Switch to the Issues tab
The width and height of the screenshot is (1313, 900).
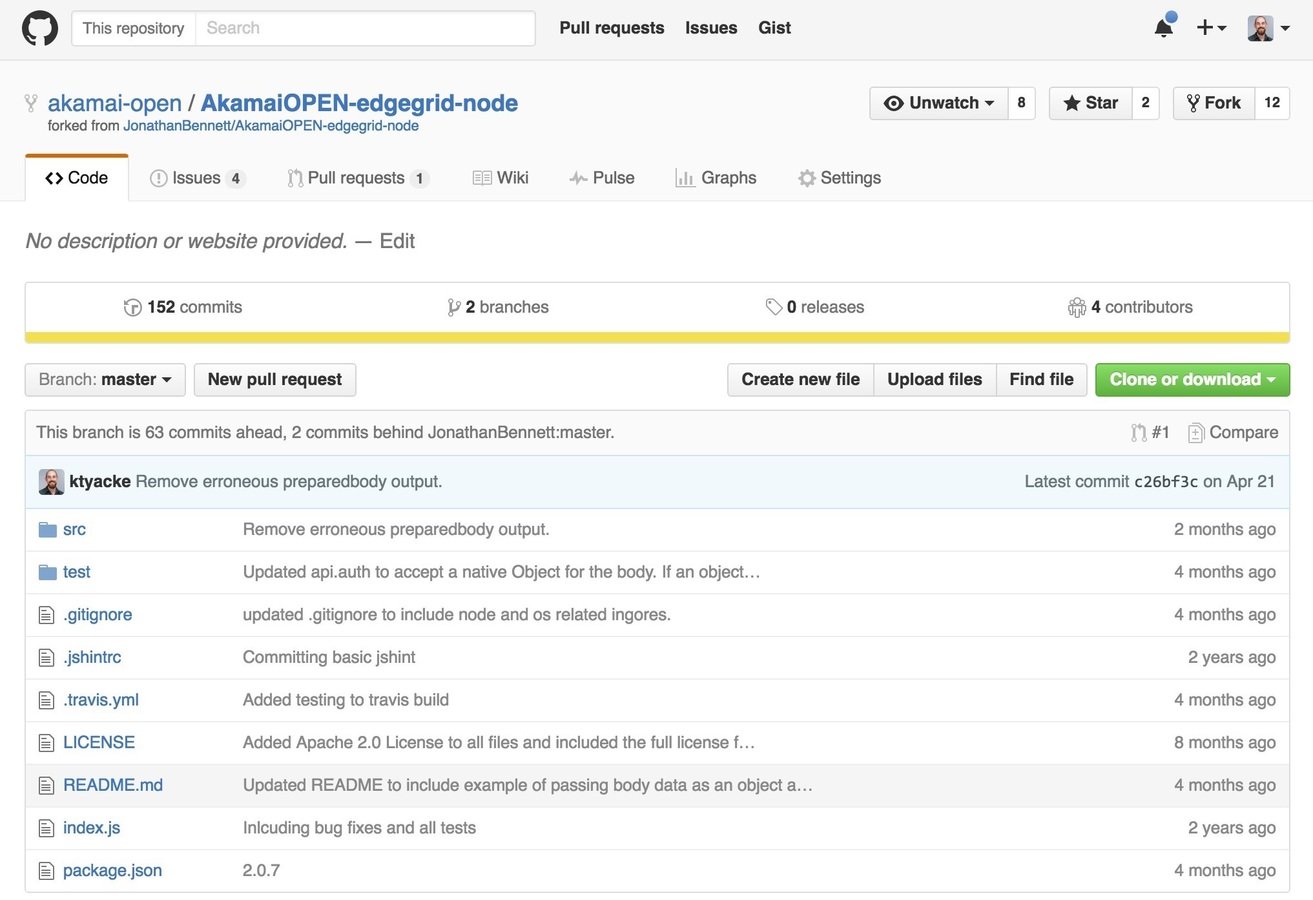pyautogui.click(x=197, y=178)
